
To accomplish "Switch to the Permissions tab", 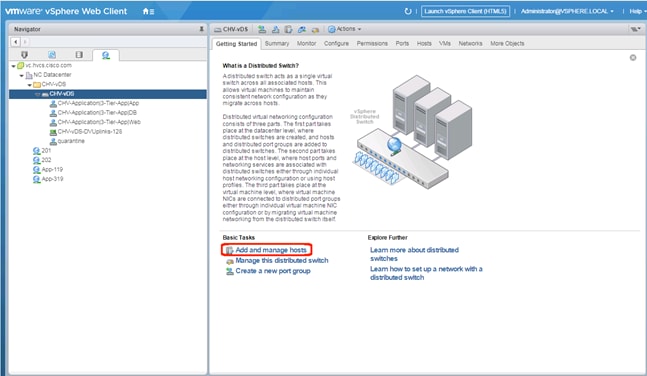I will (372, 43).
